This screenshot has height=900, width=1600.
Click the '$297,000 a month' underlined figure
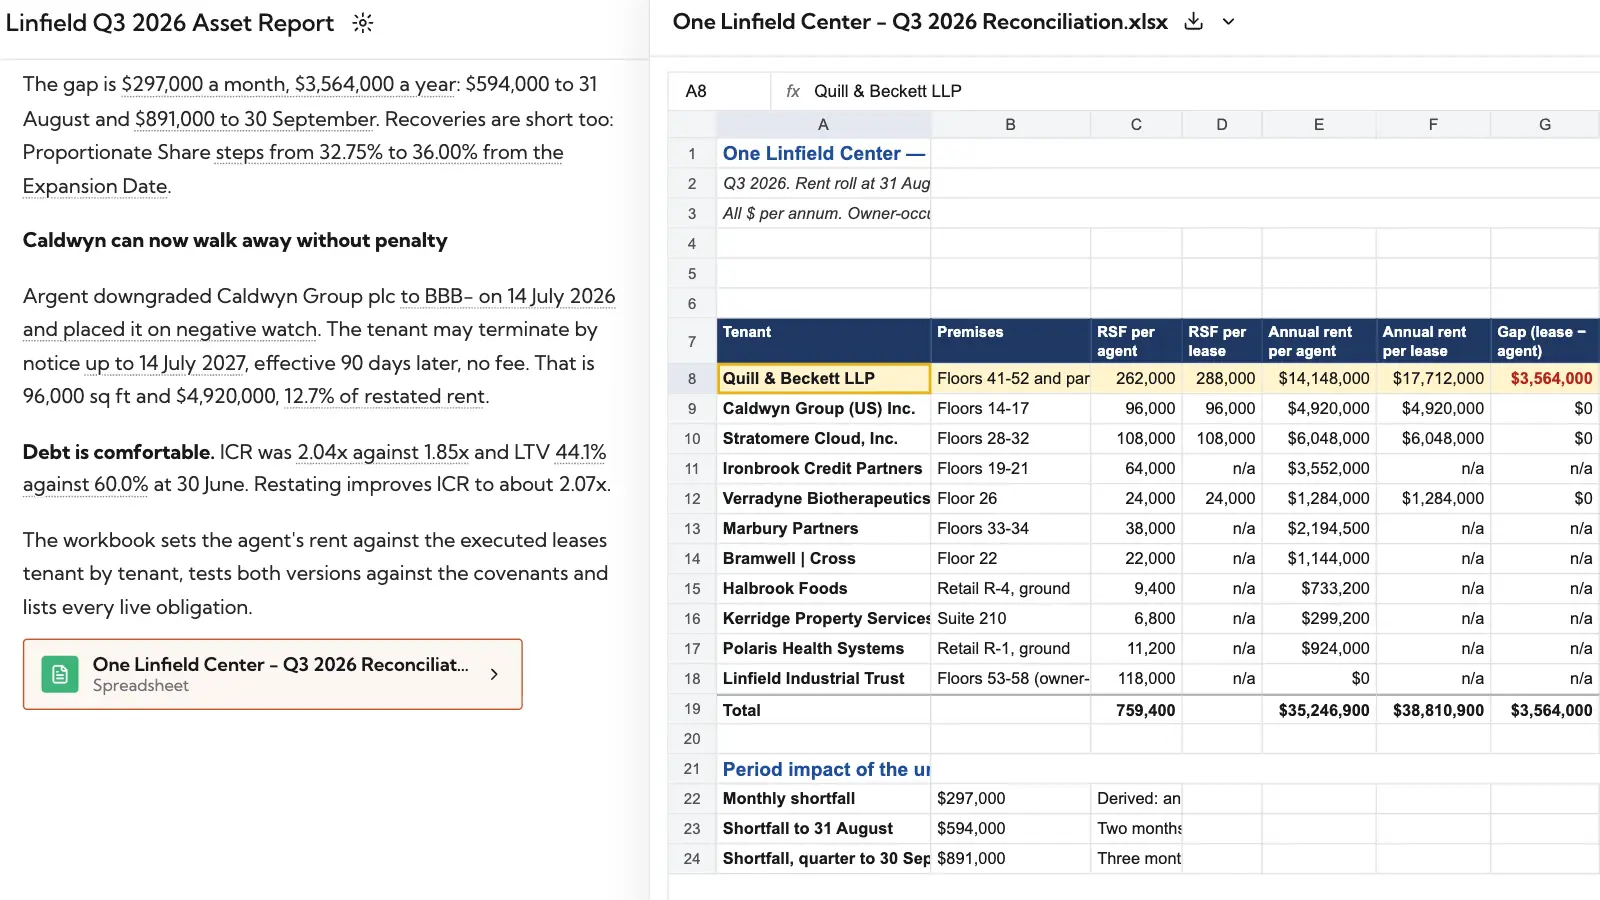[204, 84]
